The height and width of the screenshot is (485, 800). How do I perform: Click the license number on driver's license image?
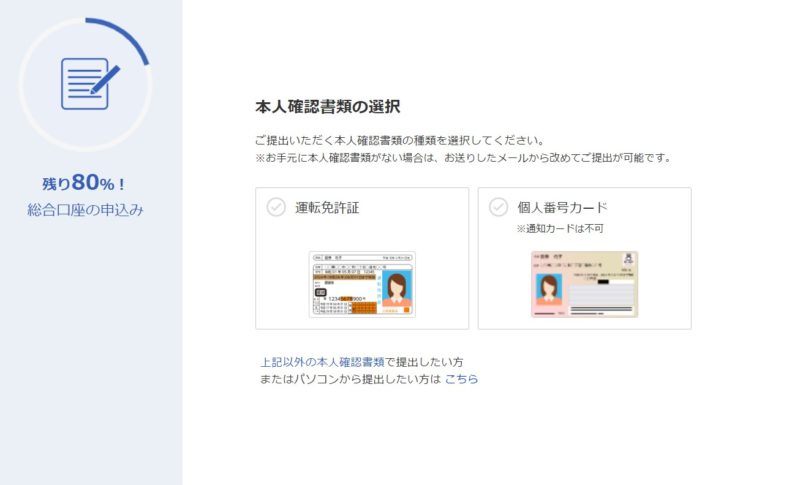(x=345, y=298)
